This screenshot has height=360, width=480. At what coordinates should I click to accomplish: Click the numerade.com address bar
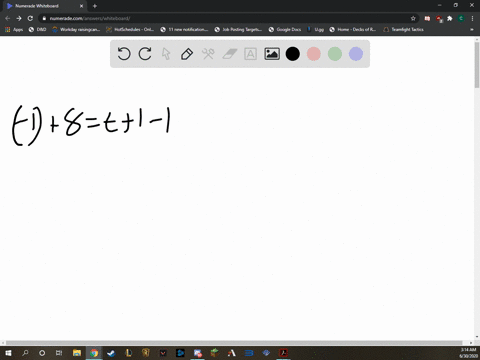coord(227,18)
